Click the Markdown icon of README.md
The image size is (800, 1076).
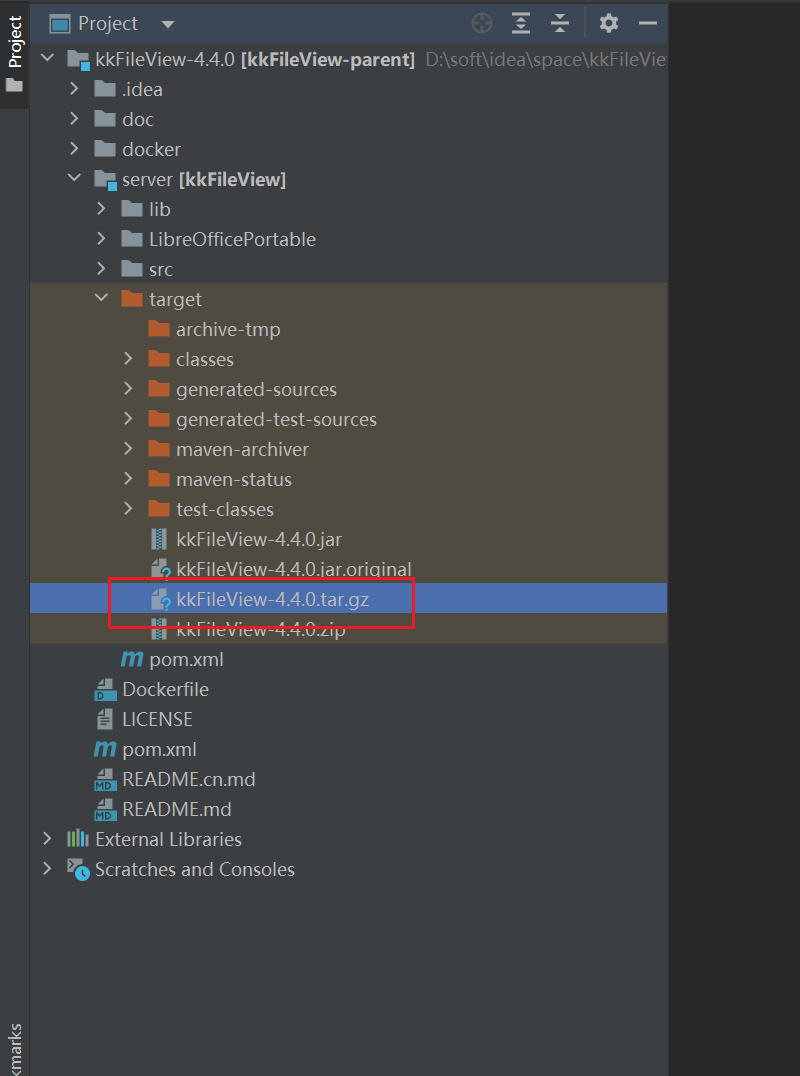pyautogui.click(x=105, y=809)
